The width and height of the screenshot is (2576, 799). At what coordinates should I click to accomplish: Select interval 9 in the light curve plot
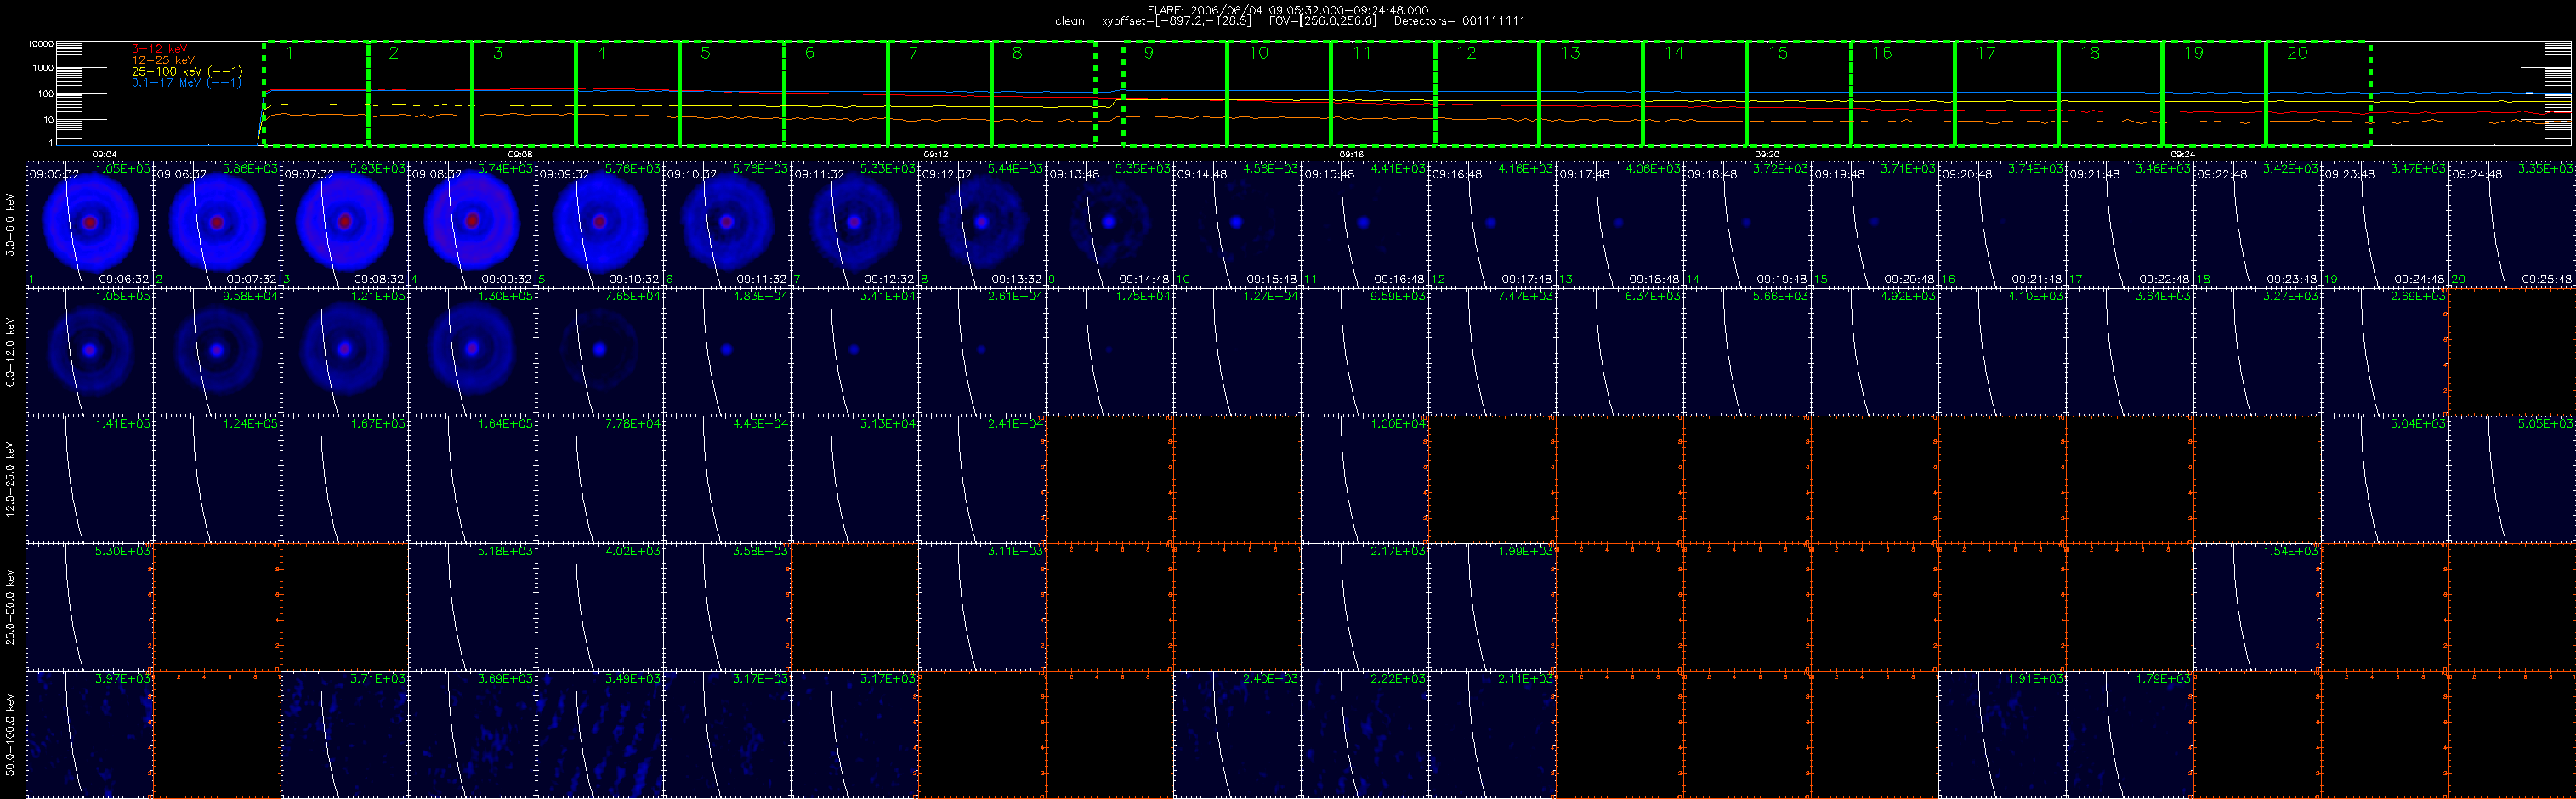[1175, 94]
